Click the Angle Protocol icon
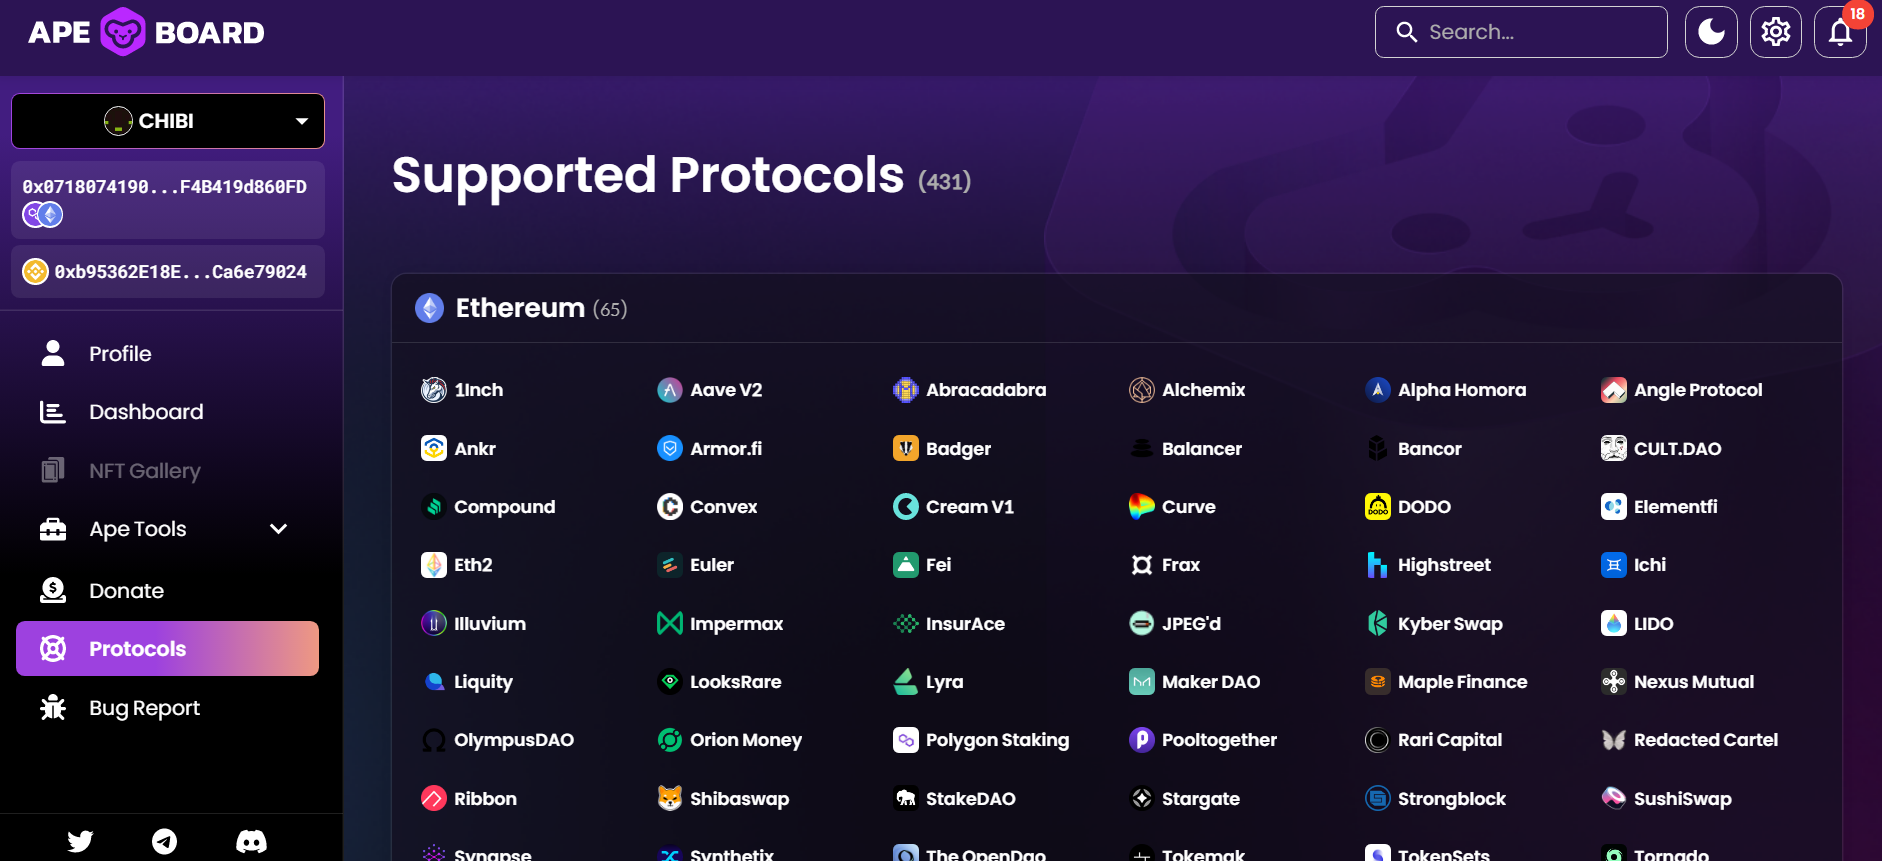This screenshot has width=1882, height=861. (x=1614, y=390)
